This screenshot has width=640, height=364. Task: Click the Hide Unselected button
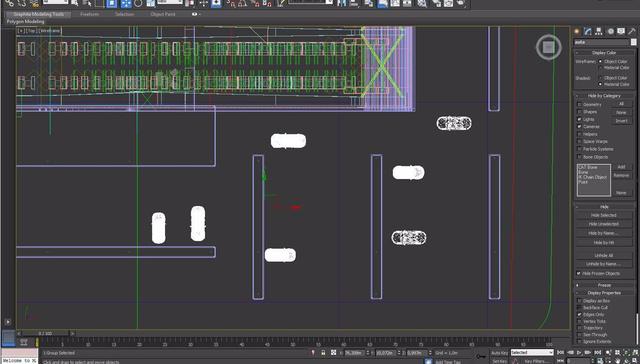[604, 224]
